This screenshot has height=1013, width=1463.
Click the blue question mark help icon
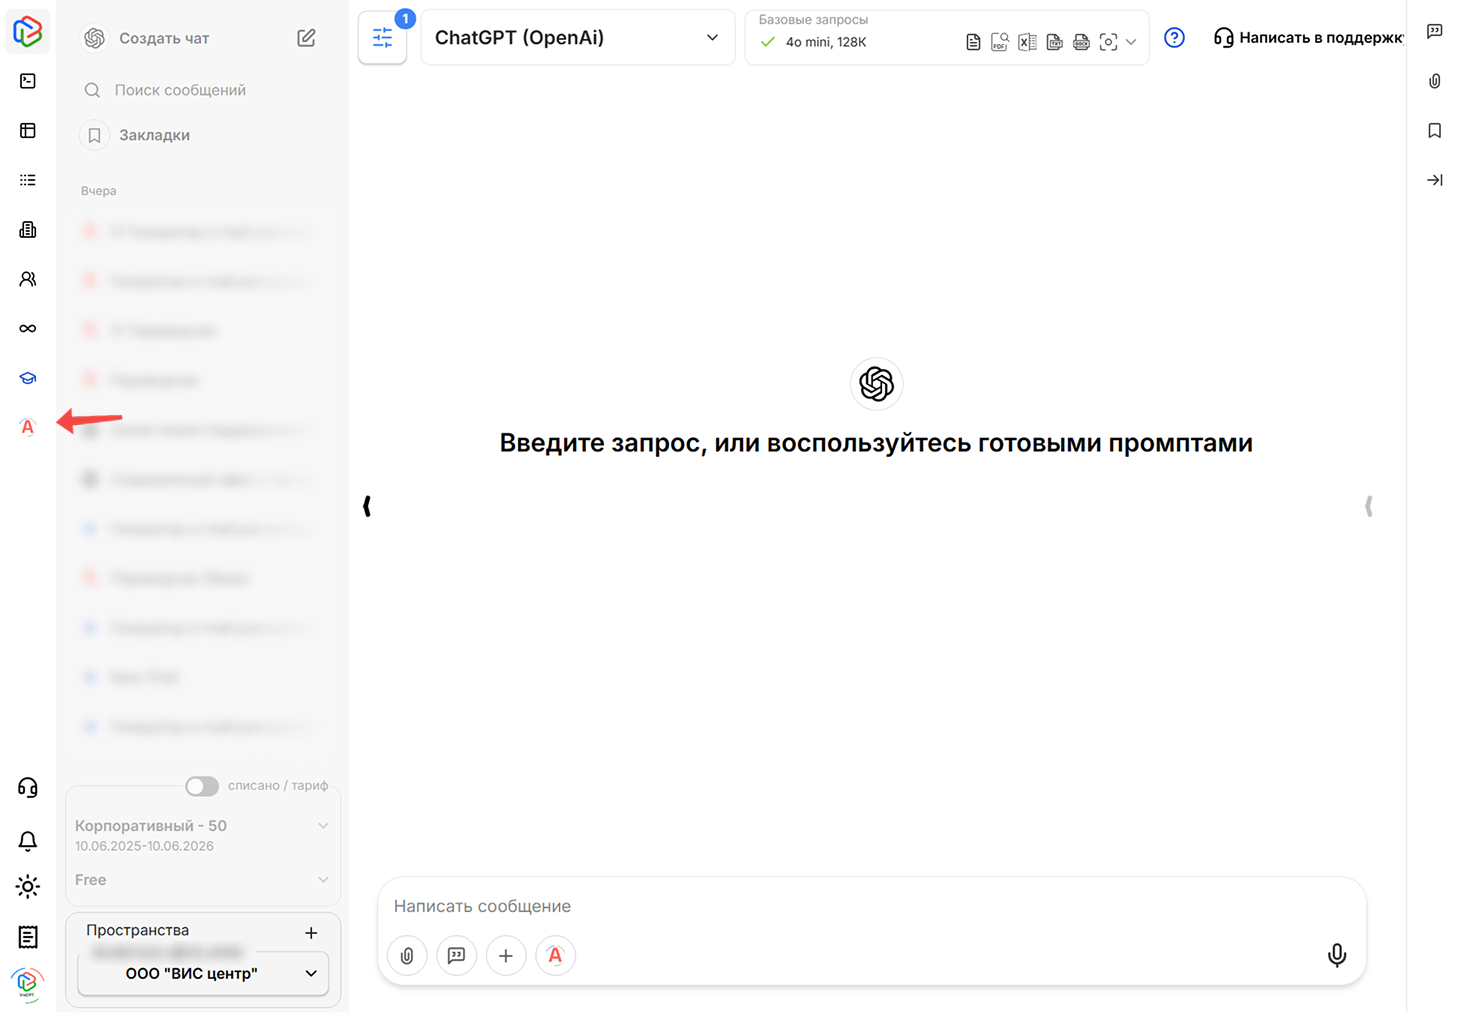point(1174,38)
